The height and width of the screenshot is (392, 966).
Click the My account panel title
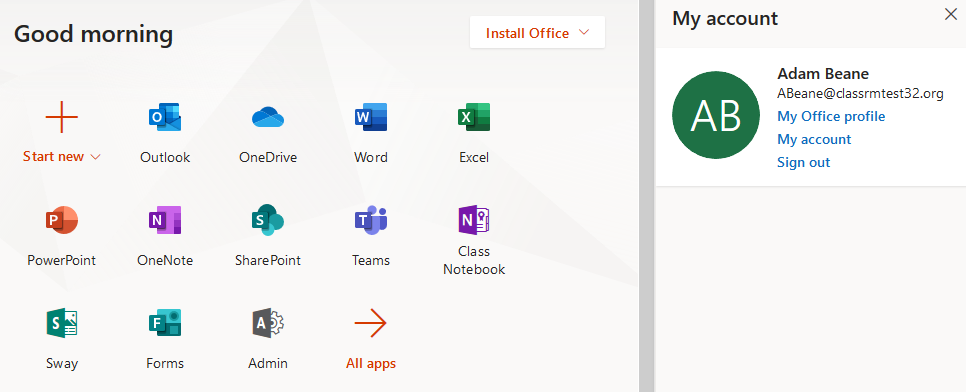coord(725,18)
